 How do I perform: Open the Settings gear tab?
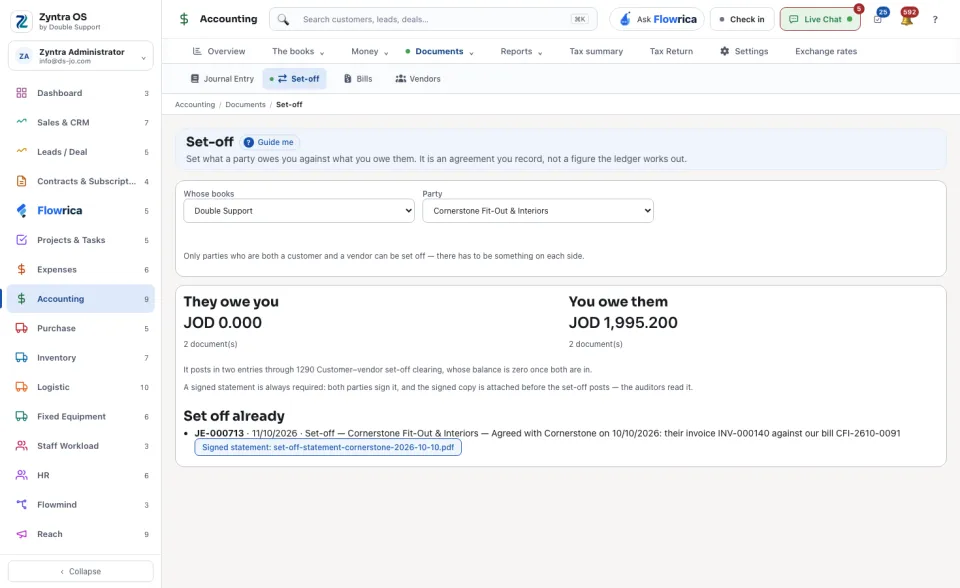click(x=744, y=51)
